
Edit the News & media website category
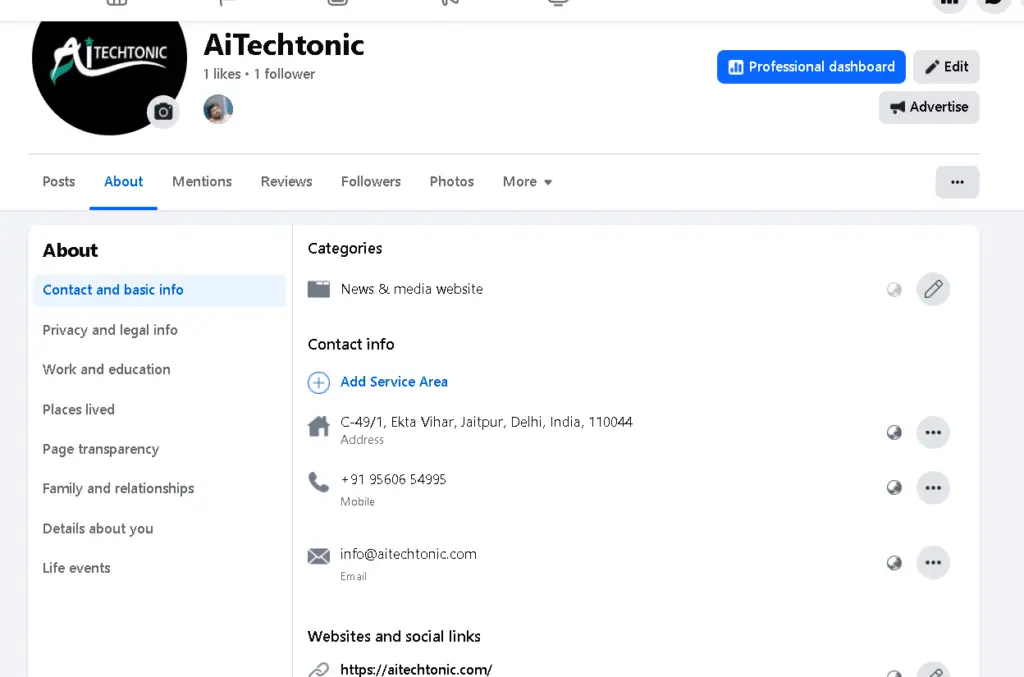[933, 289]
